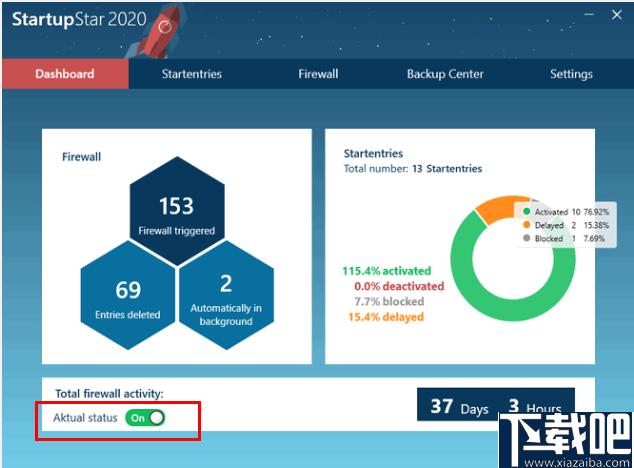Open the Firewall tab
Screen dimensions: 634x468
click(x=318, y=74)
